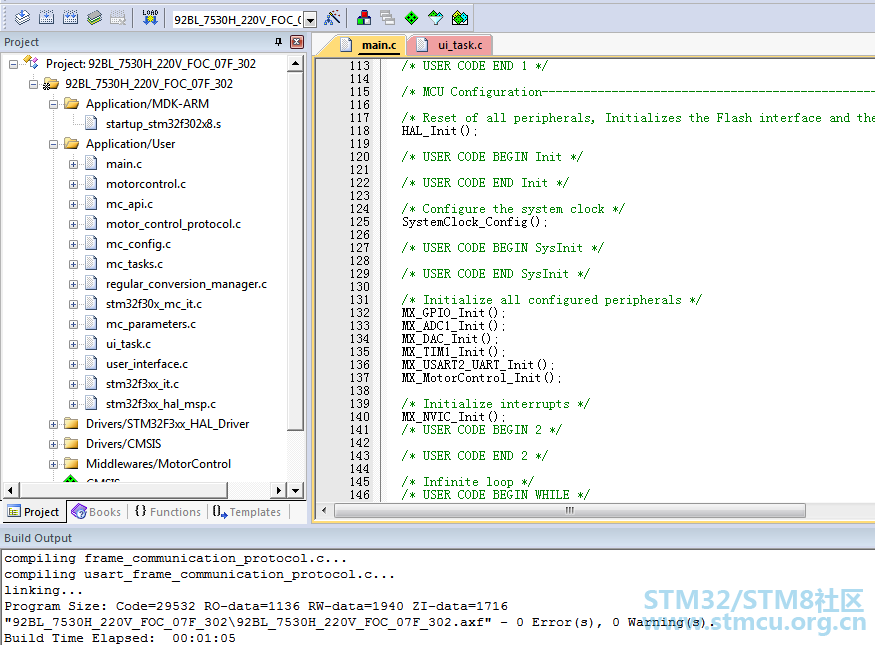
Task: Expand the Drivers/CMSIS folder
Action: pos(53,445)
